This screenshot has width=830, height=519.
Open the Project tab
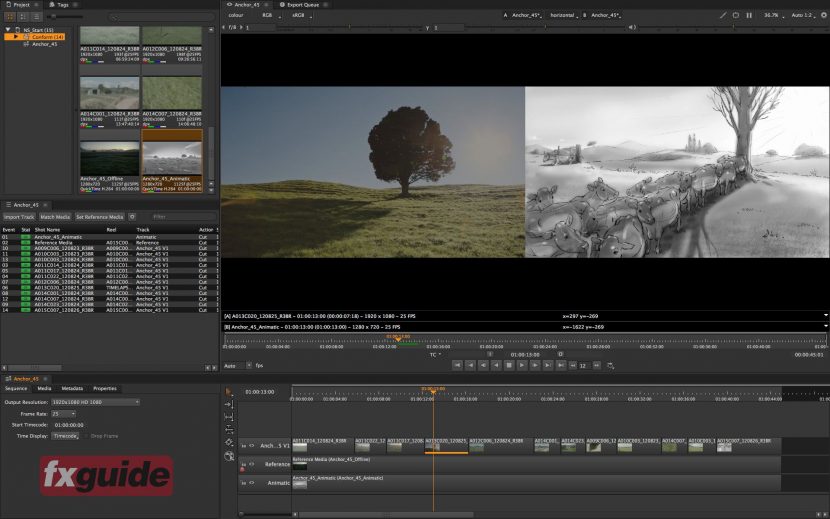[21, 4]
